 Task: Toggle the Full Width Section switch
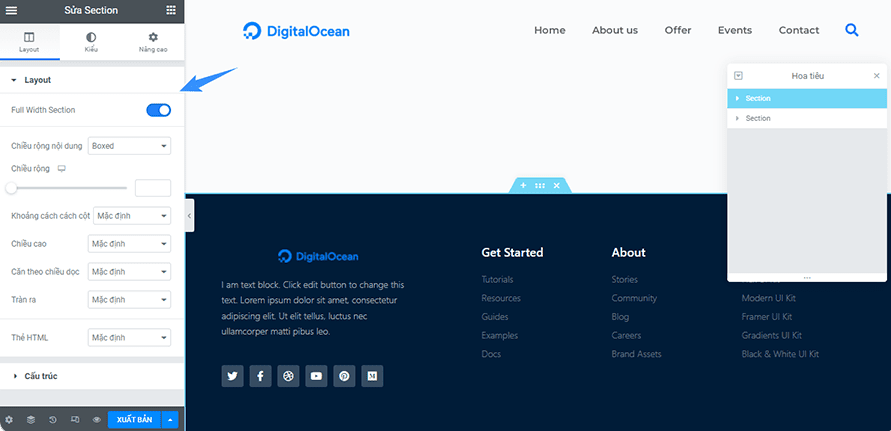(x=159, y=110)
